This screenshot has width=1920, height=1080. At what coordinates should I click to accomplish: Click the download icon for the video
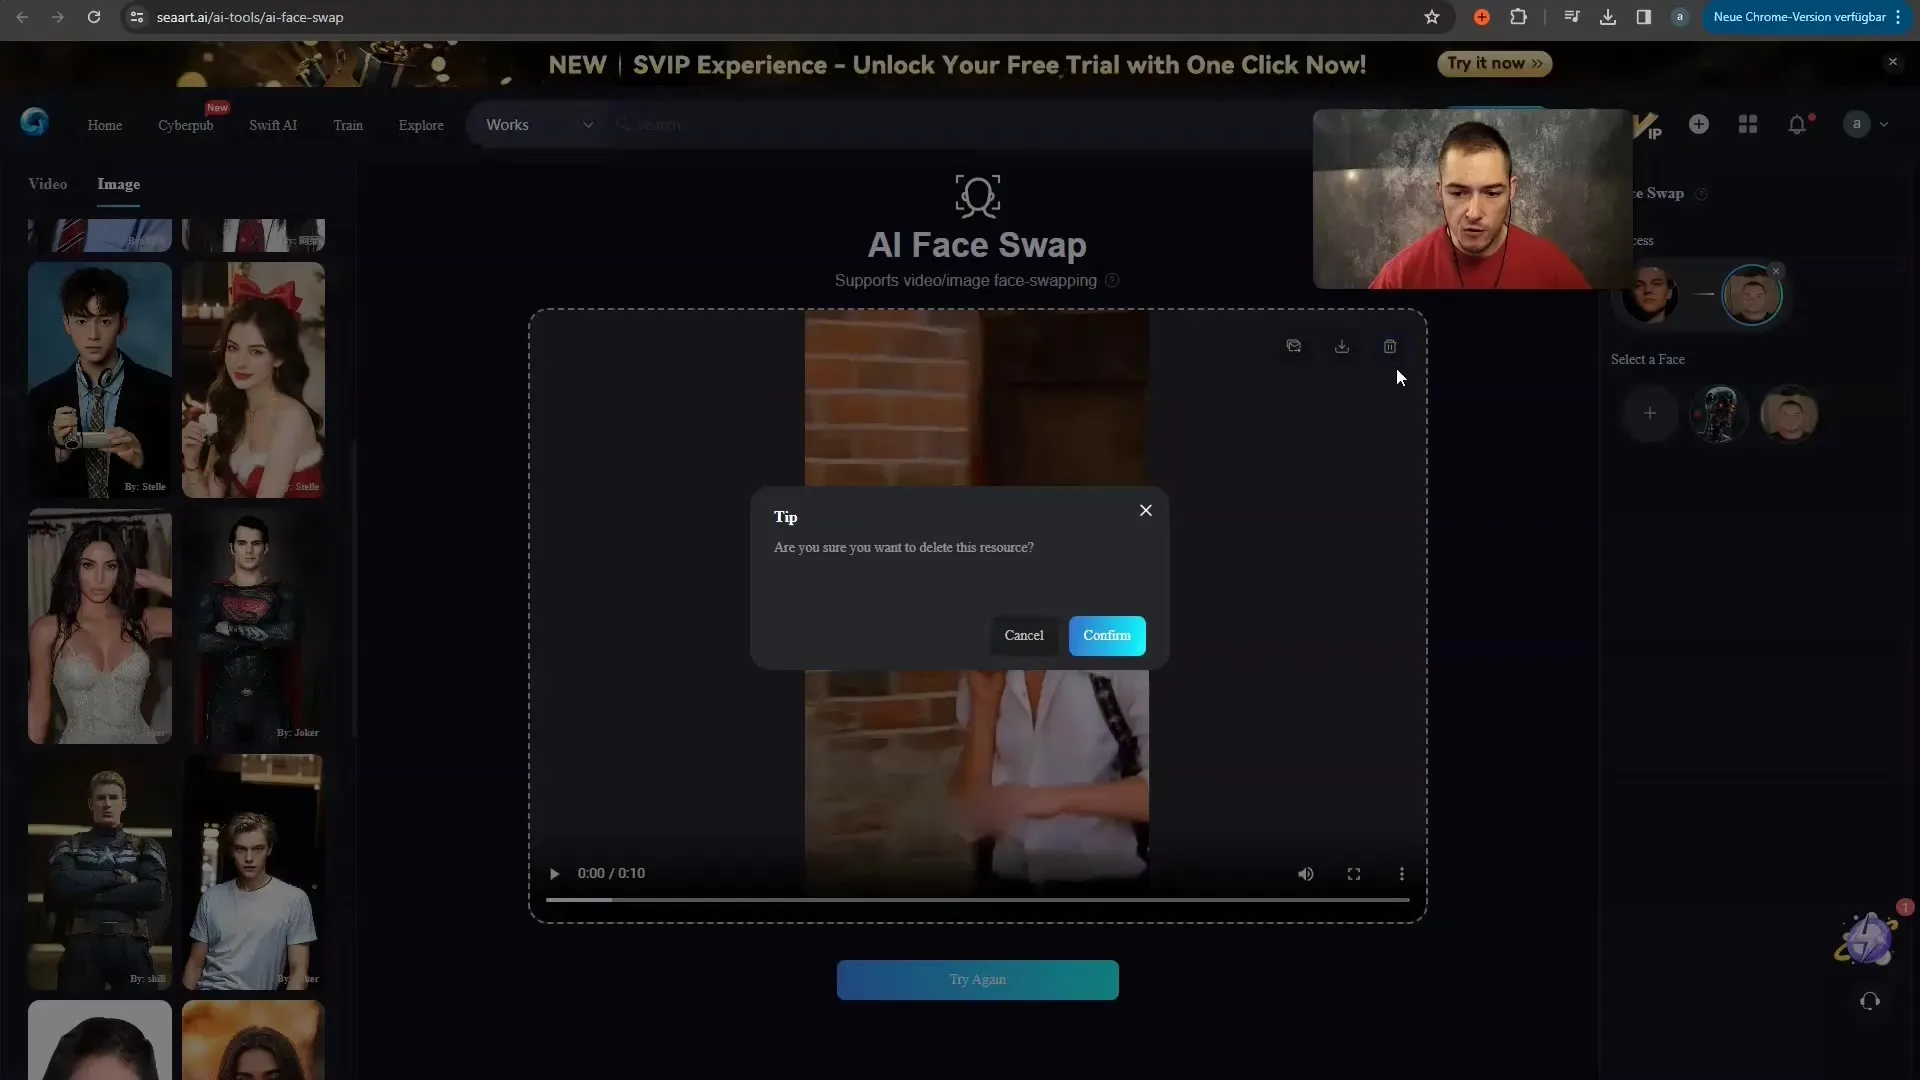point(1341,345)
